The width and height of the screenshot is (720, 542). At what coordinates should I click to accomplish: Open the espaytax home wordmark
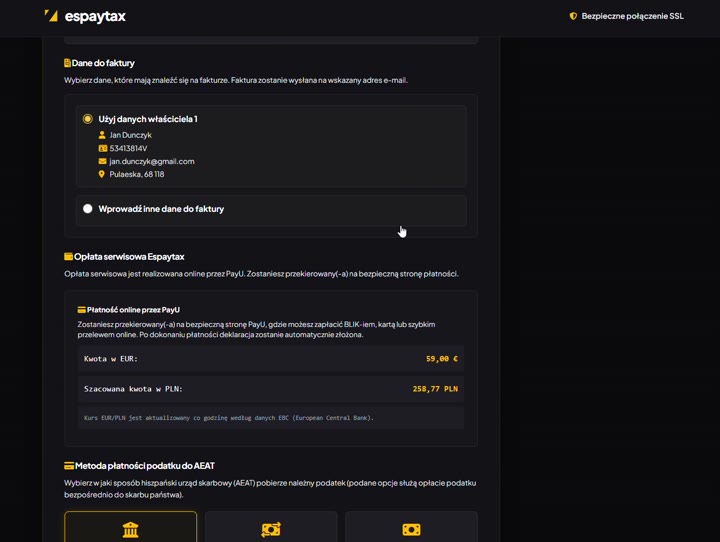[x=95, y=17]
